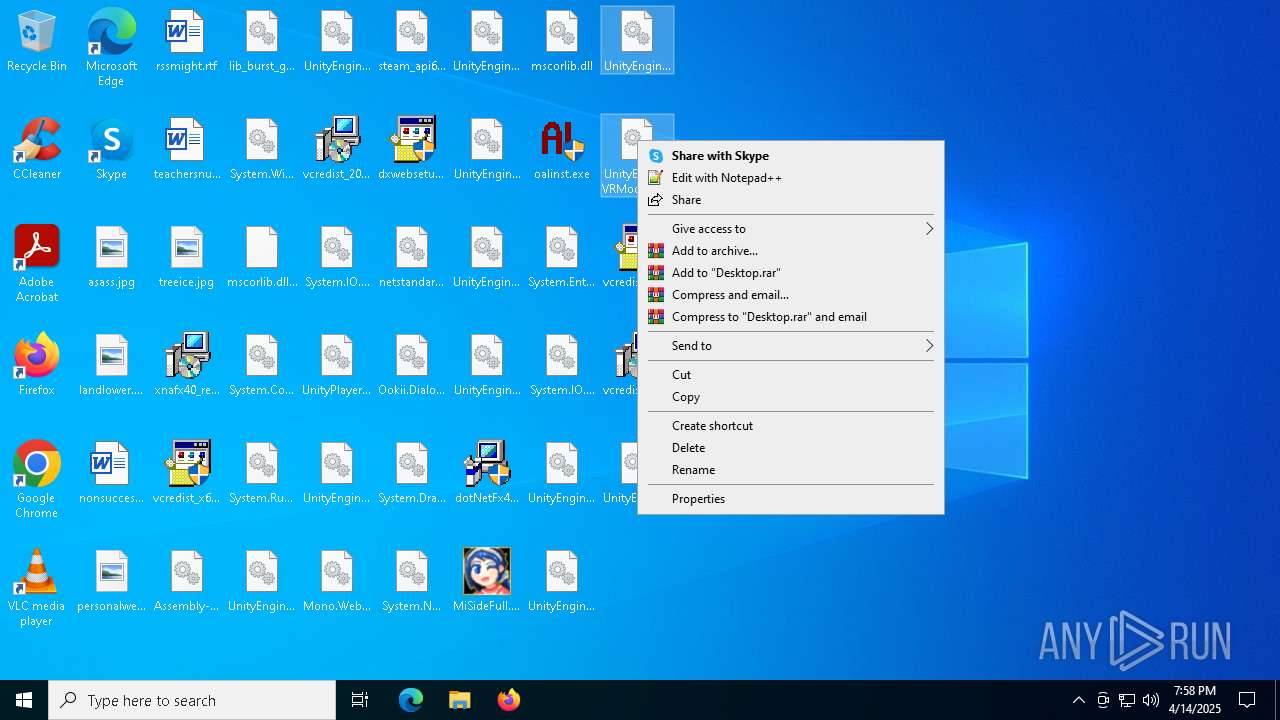Choose Add to archive...
Screen dimensions: 1280x720
[x=790, y=251]
